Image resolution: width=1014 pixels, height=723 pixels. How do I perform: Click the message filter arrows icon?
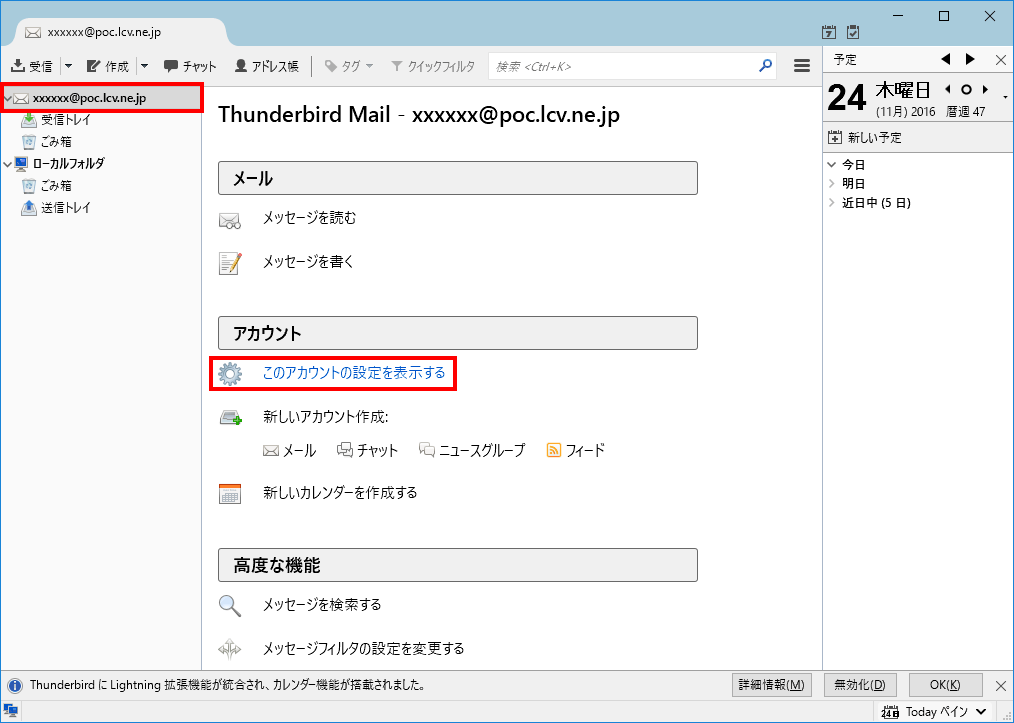(230, 649)
